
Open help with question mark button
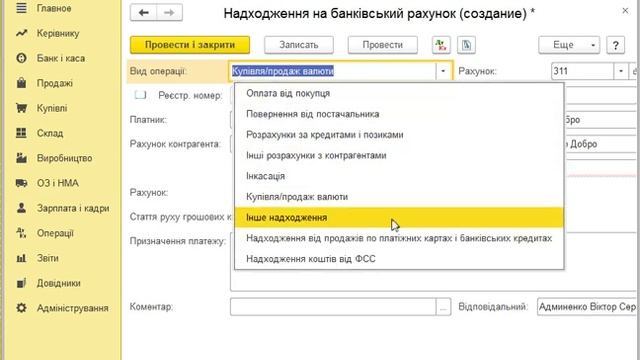[x=616, y=45]
